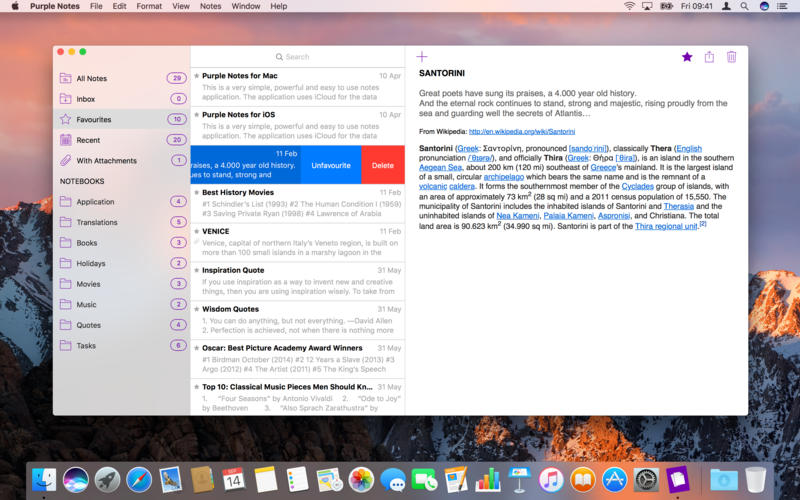Open the Format menu
Viewport: 800px width, 500px height.
point(149,6)
